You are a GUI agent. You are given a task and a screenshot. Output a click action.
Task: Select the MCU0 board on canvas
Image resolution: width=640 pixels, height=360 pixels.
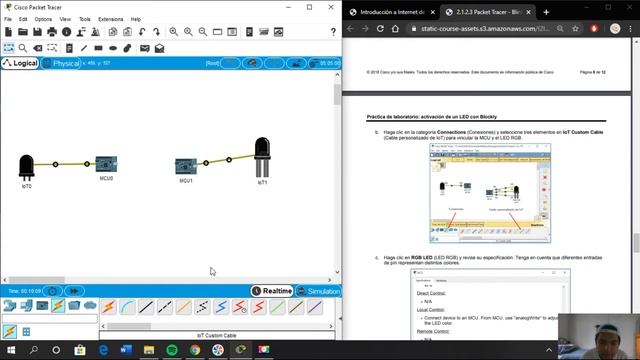[x=106, y=164]
